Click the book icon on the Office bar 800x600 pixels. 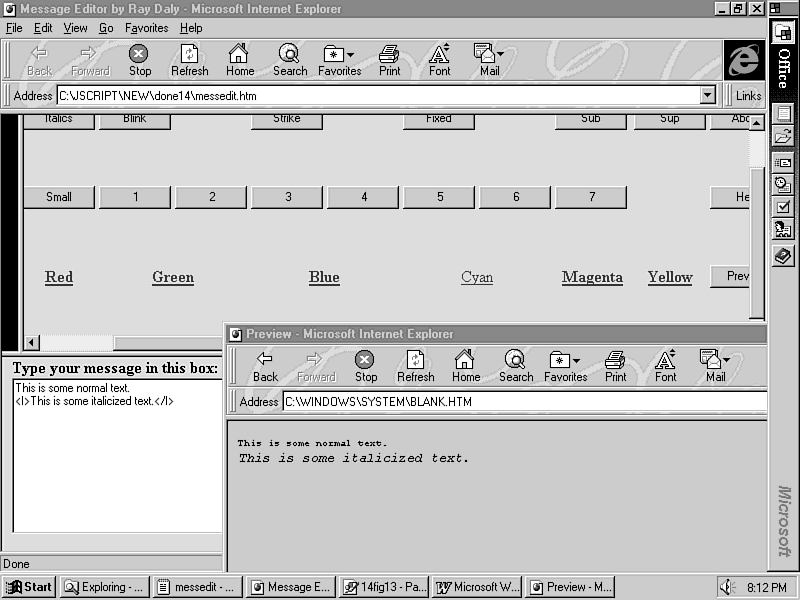tap(783, 255)
